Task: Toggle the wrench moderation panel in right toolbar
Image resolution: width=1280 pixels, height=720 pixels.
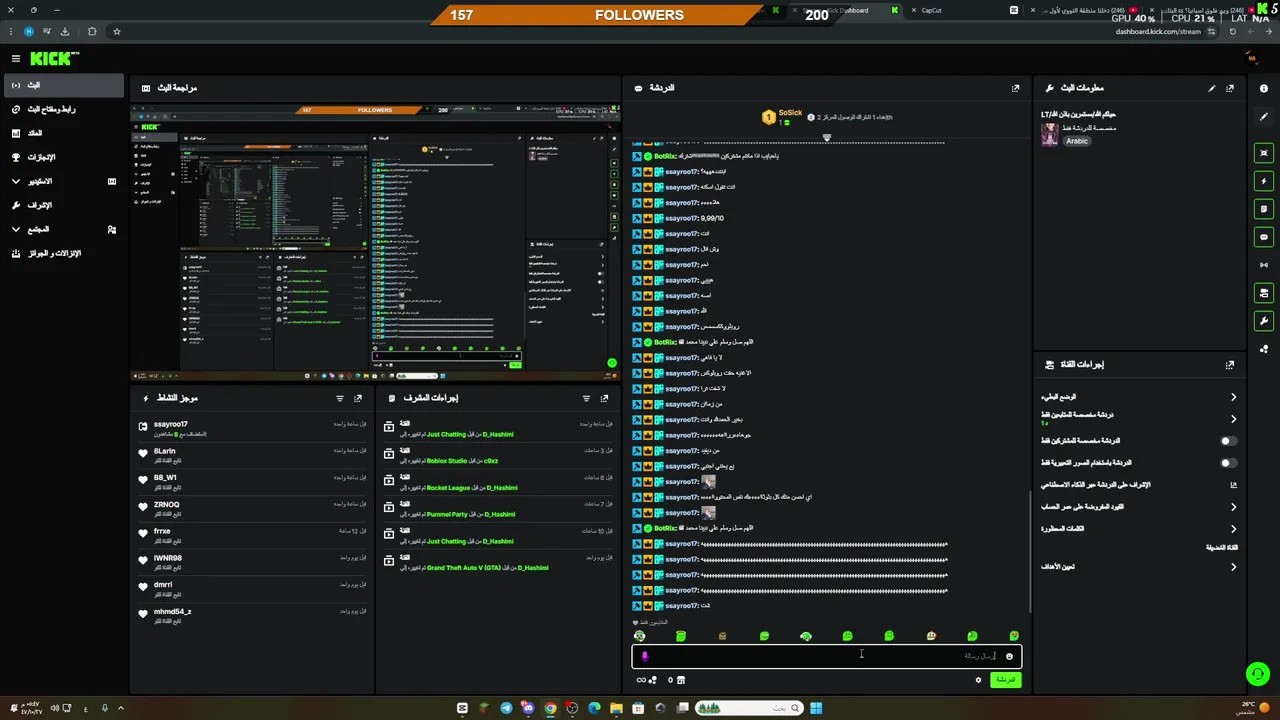Action: pos(1264,321)
